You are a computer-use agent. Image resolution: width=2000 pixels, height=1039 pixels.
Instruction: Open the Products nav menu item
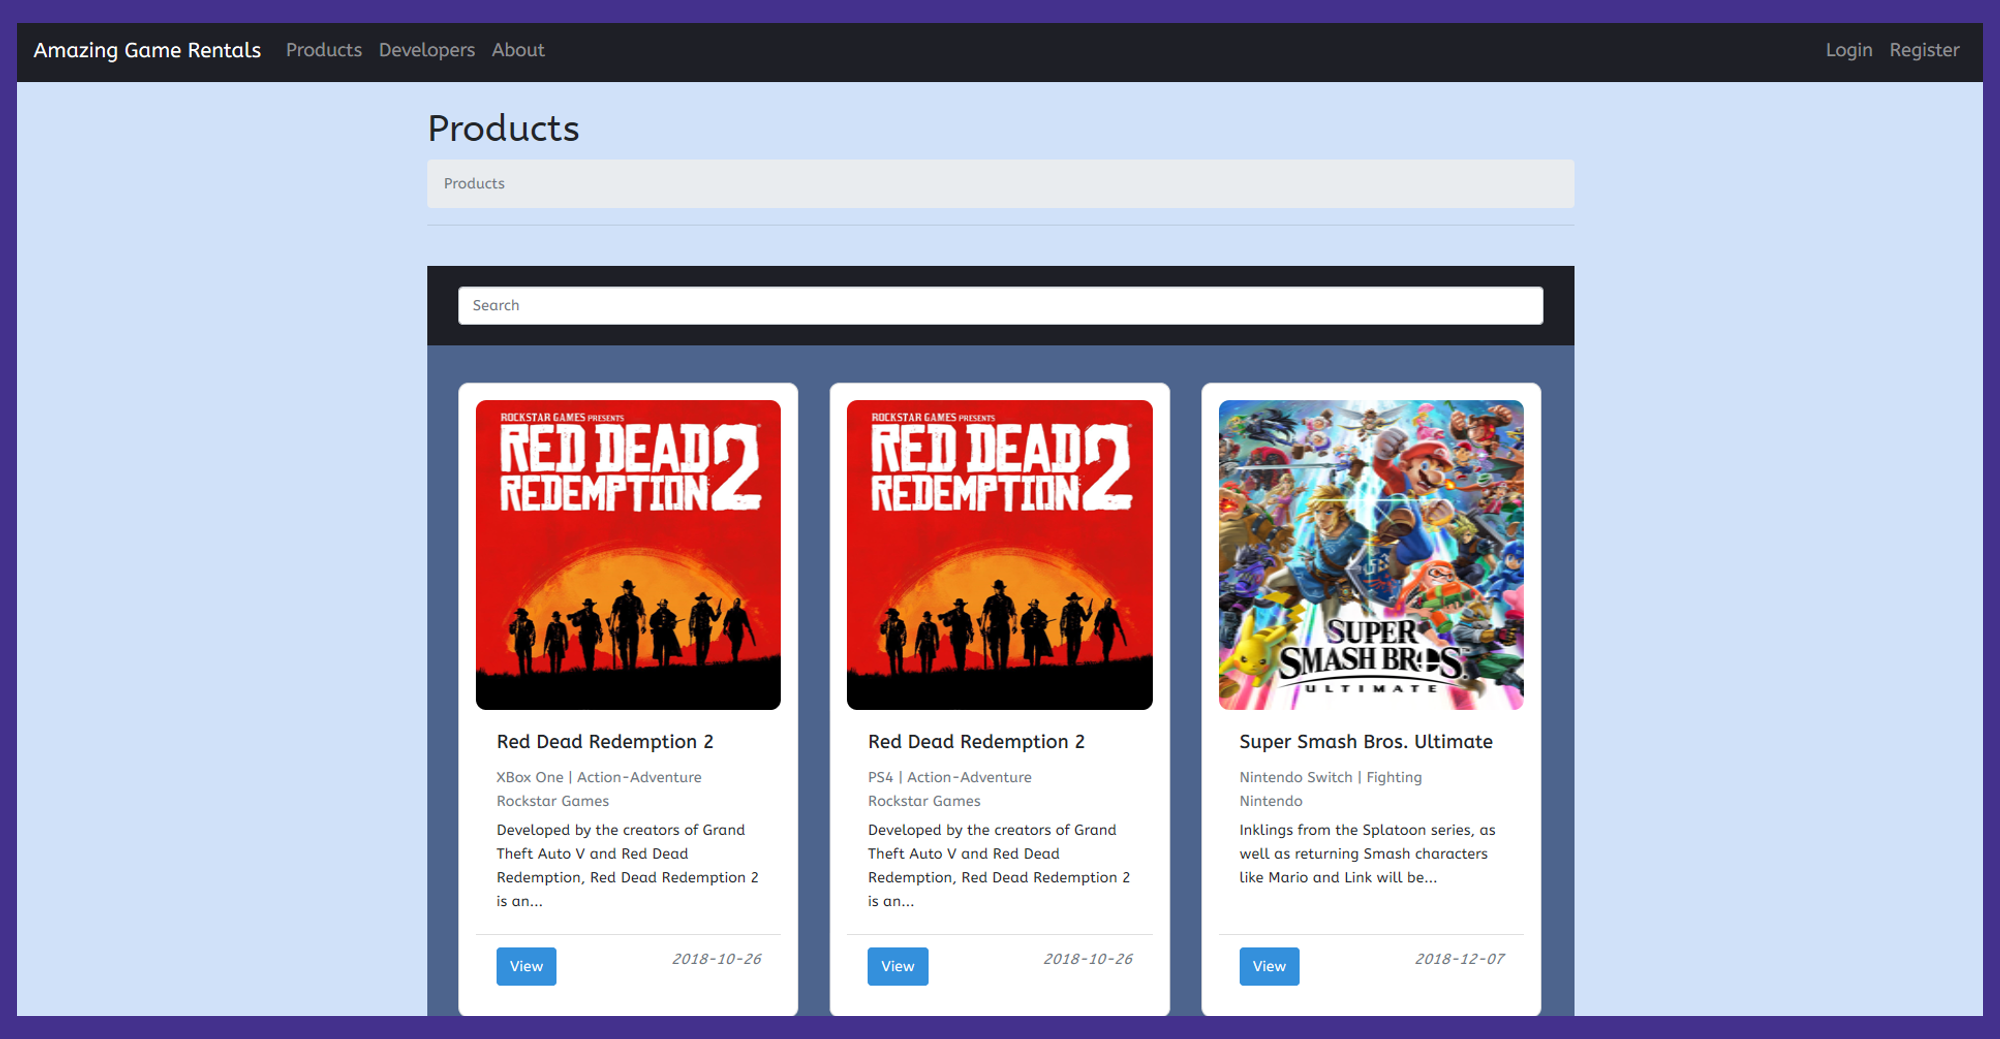tap(324, 50)
